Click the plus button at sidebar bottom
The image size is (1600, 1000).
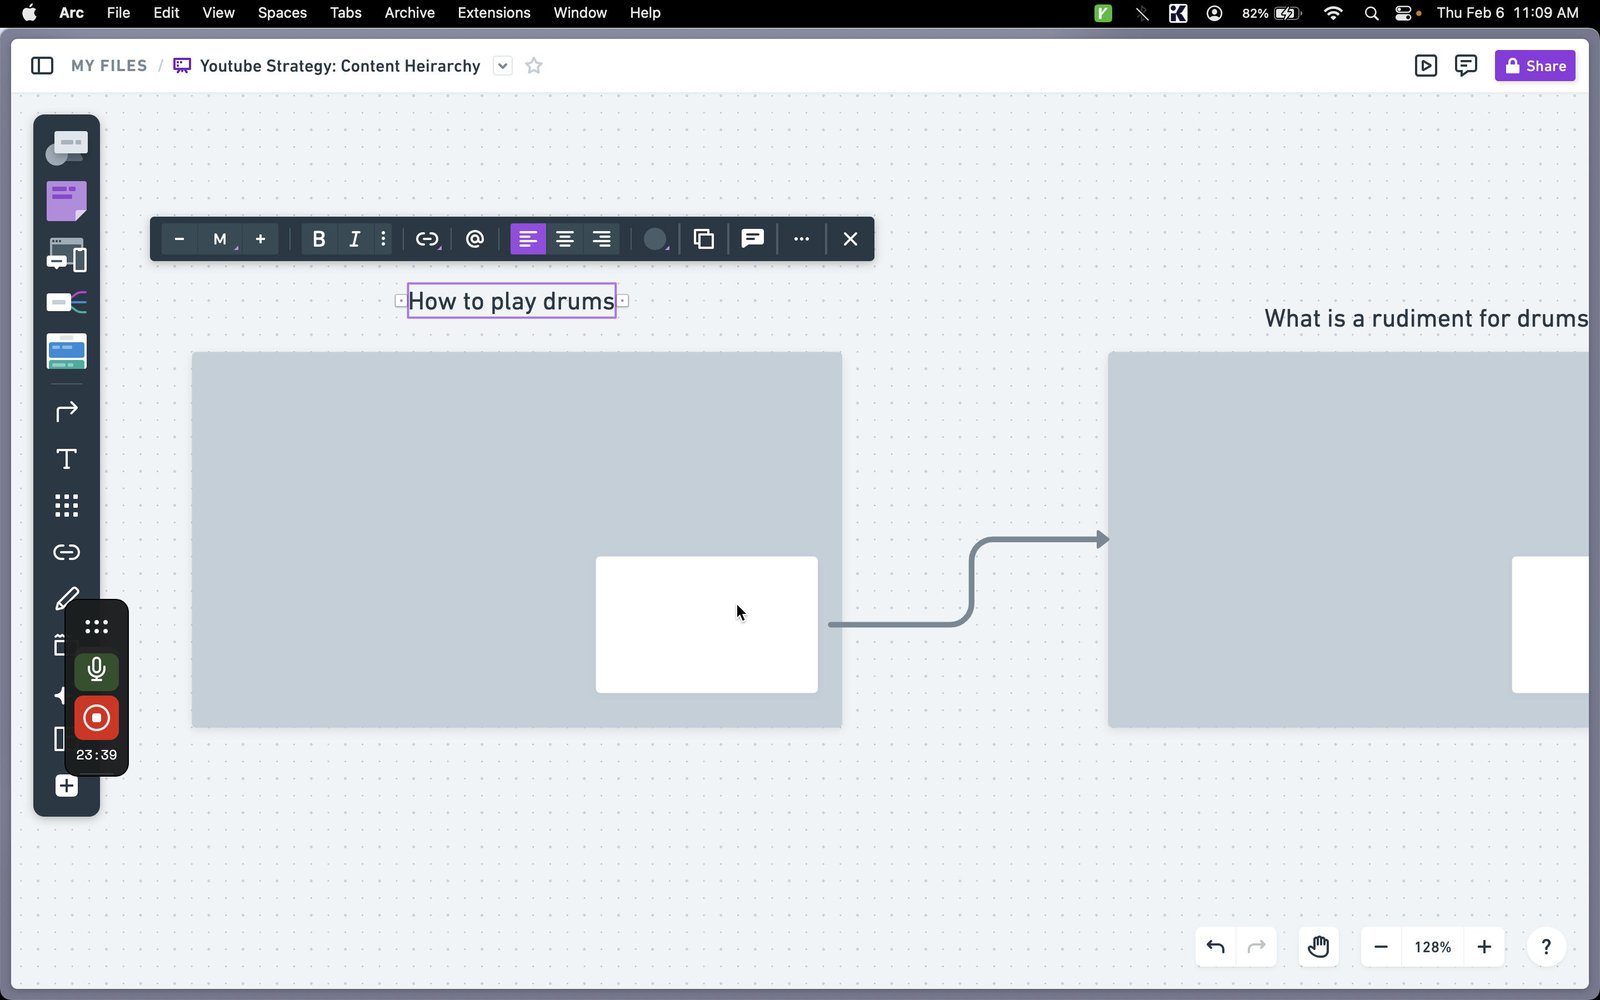tap(66, 786)
